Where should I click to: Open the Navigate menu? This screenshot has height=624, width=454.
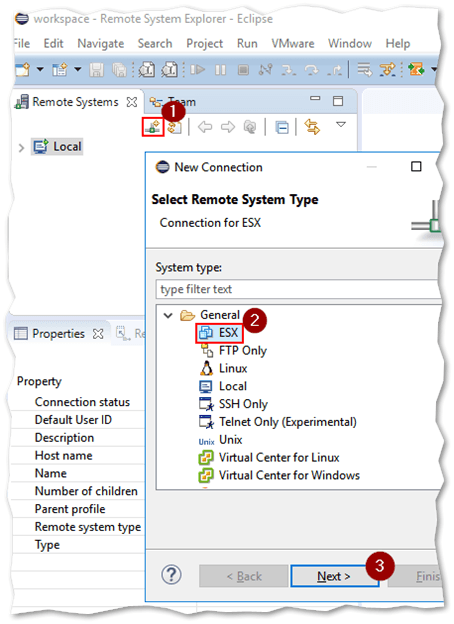(x=101, y=43)
